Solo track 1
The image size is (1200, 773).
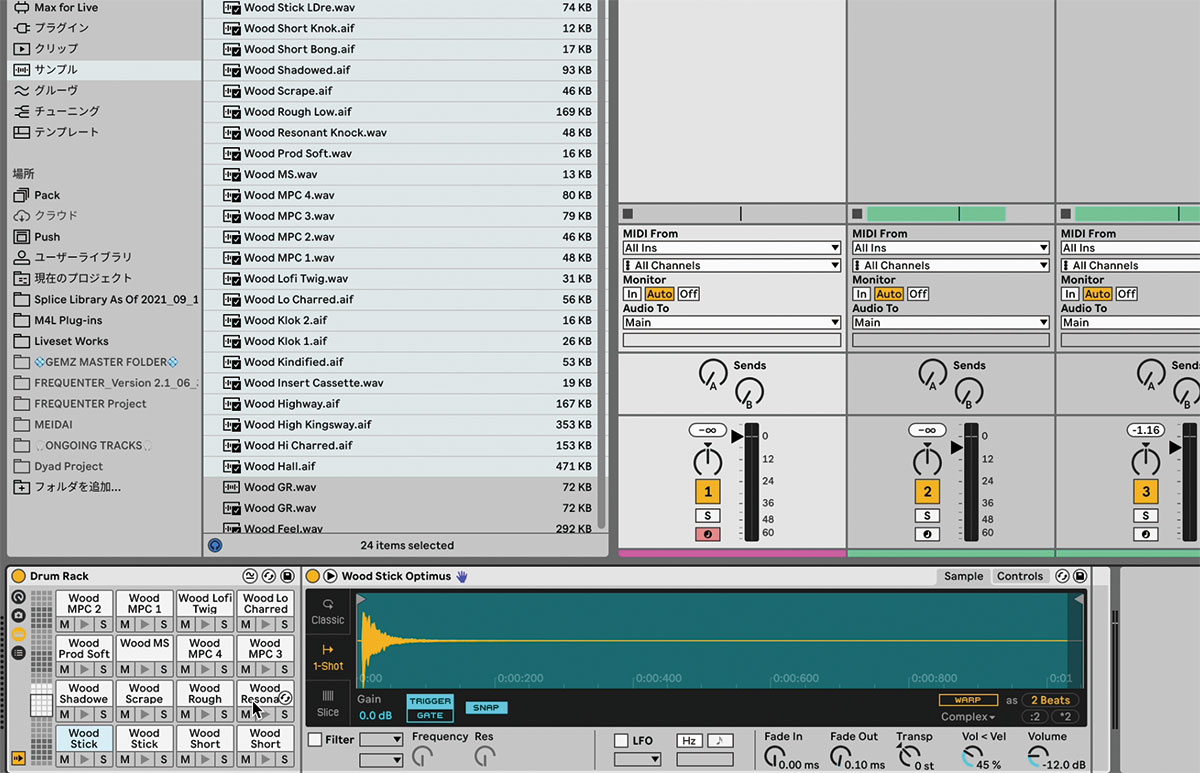point(708,516)
